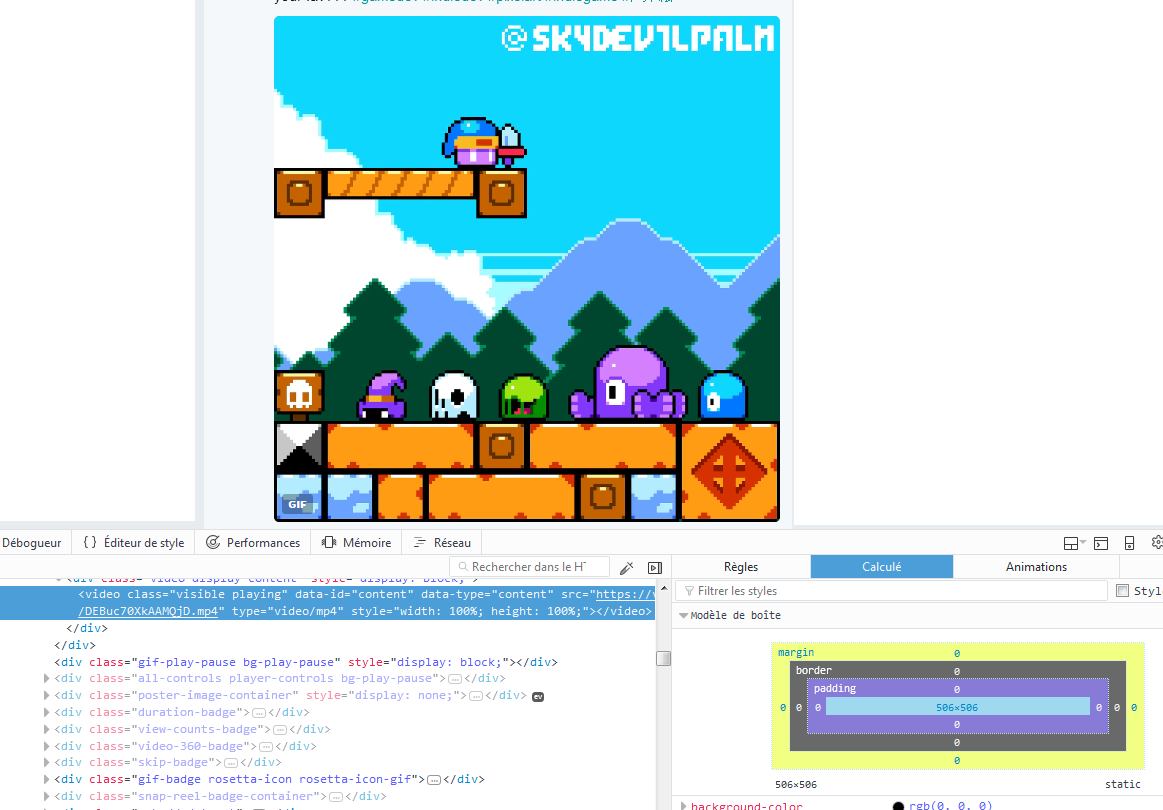Toggle the split console panel icon
The width and height of the screenshot is (1163, 810).
pyautogui.click(x=1101, y=544)
